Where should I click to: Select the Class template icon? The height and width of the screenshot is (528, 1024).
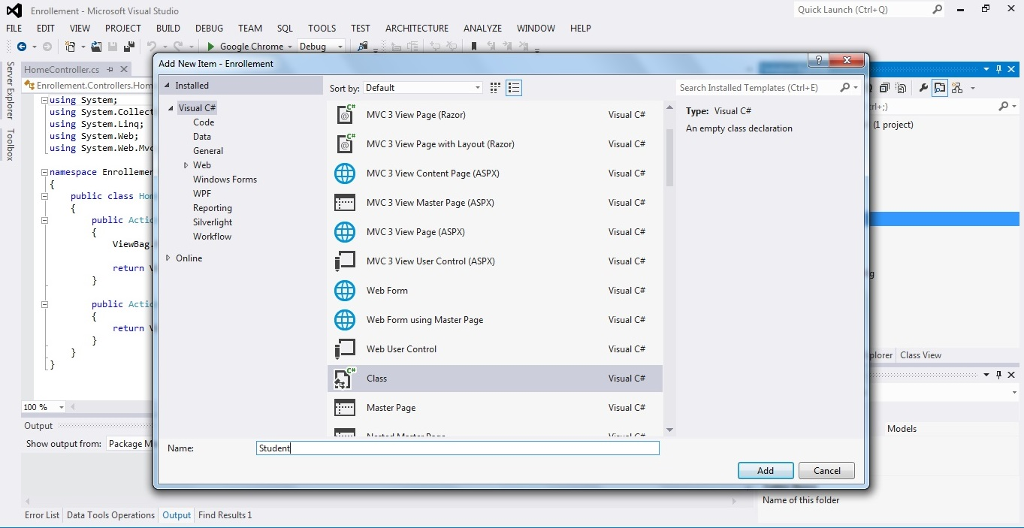(345, 378)
